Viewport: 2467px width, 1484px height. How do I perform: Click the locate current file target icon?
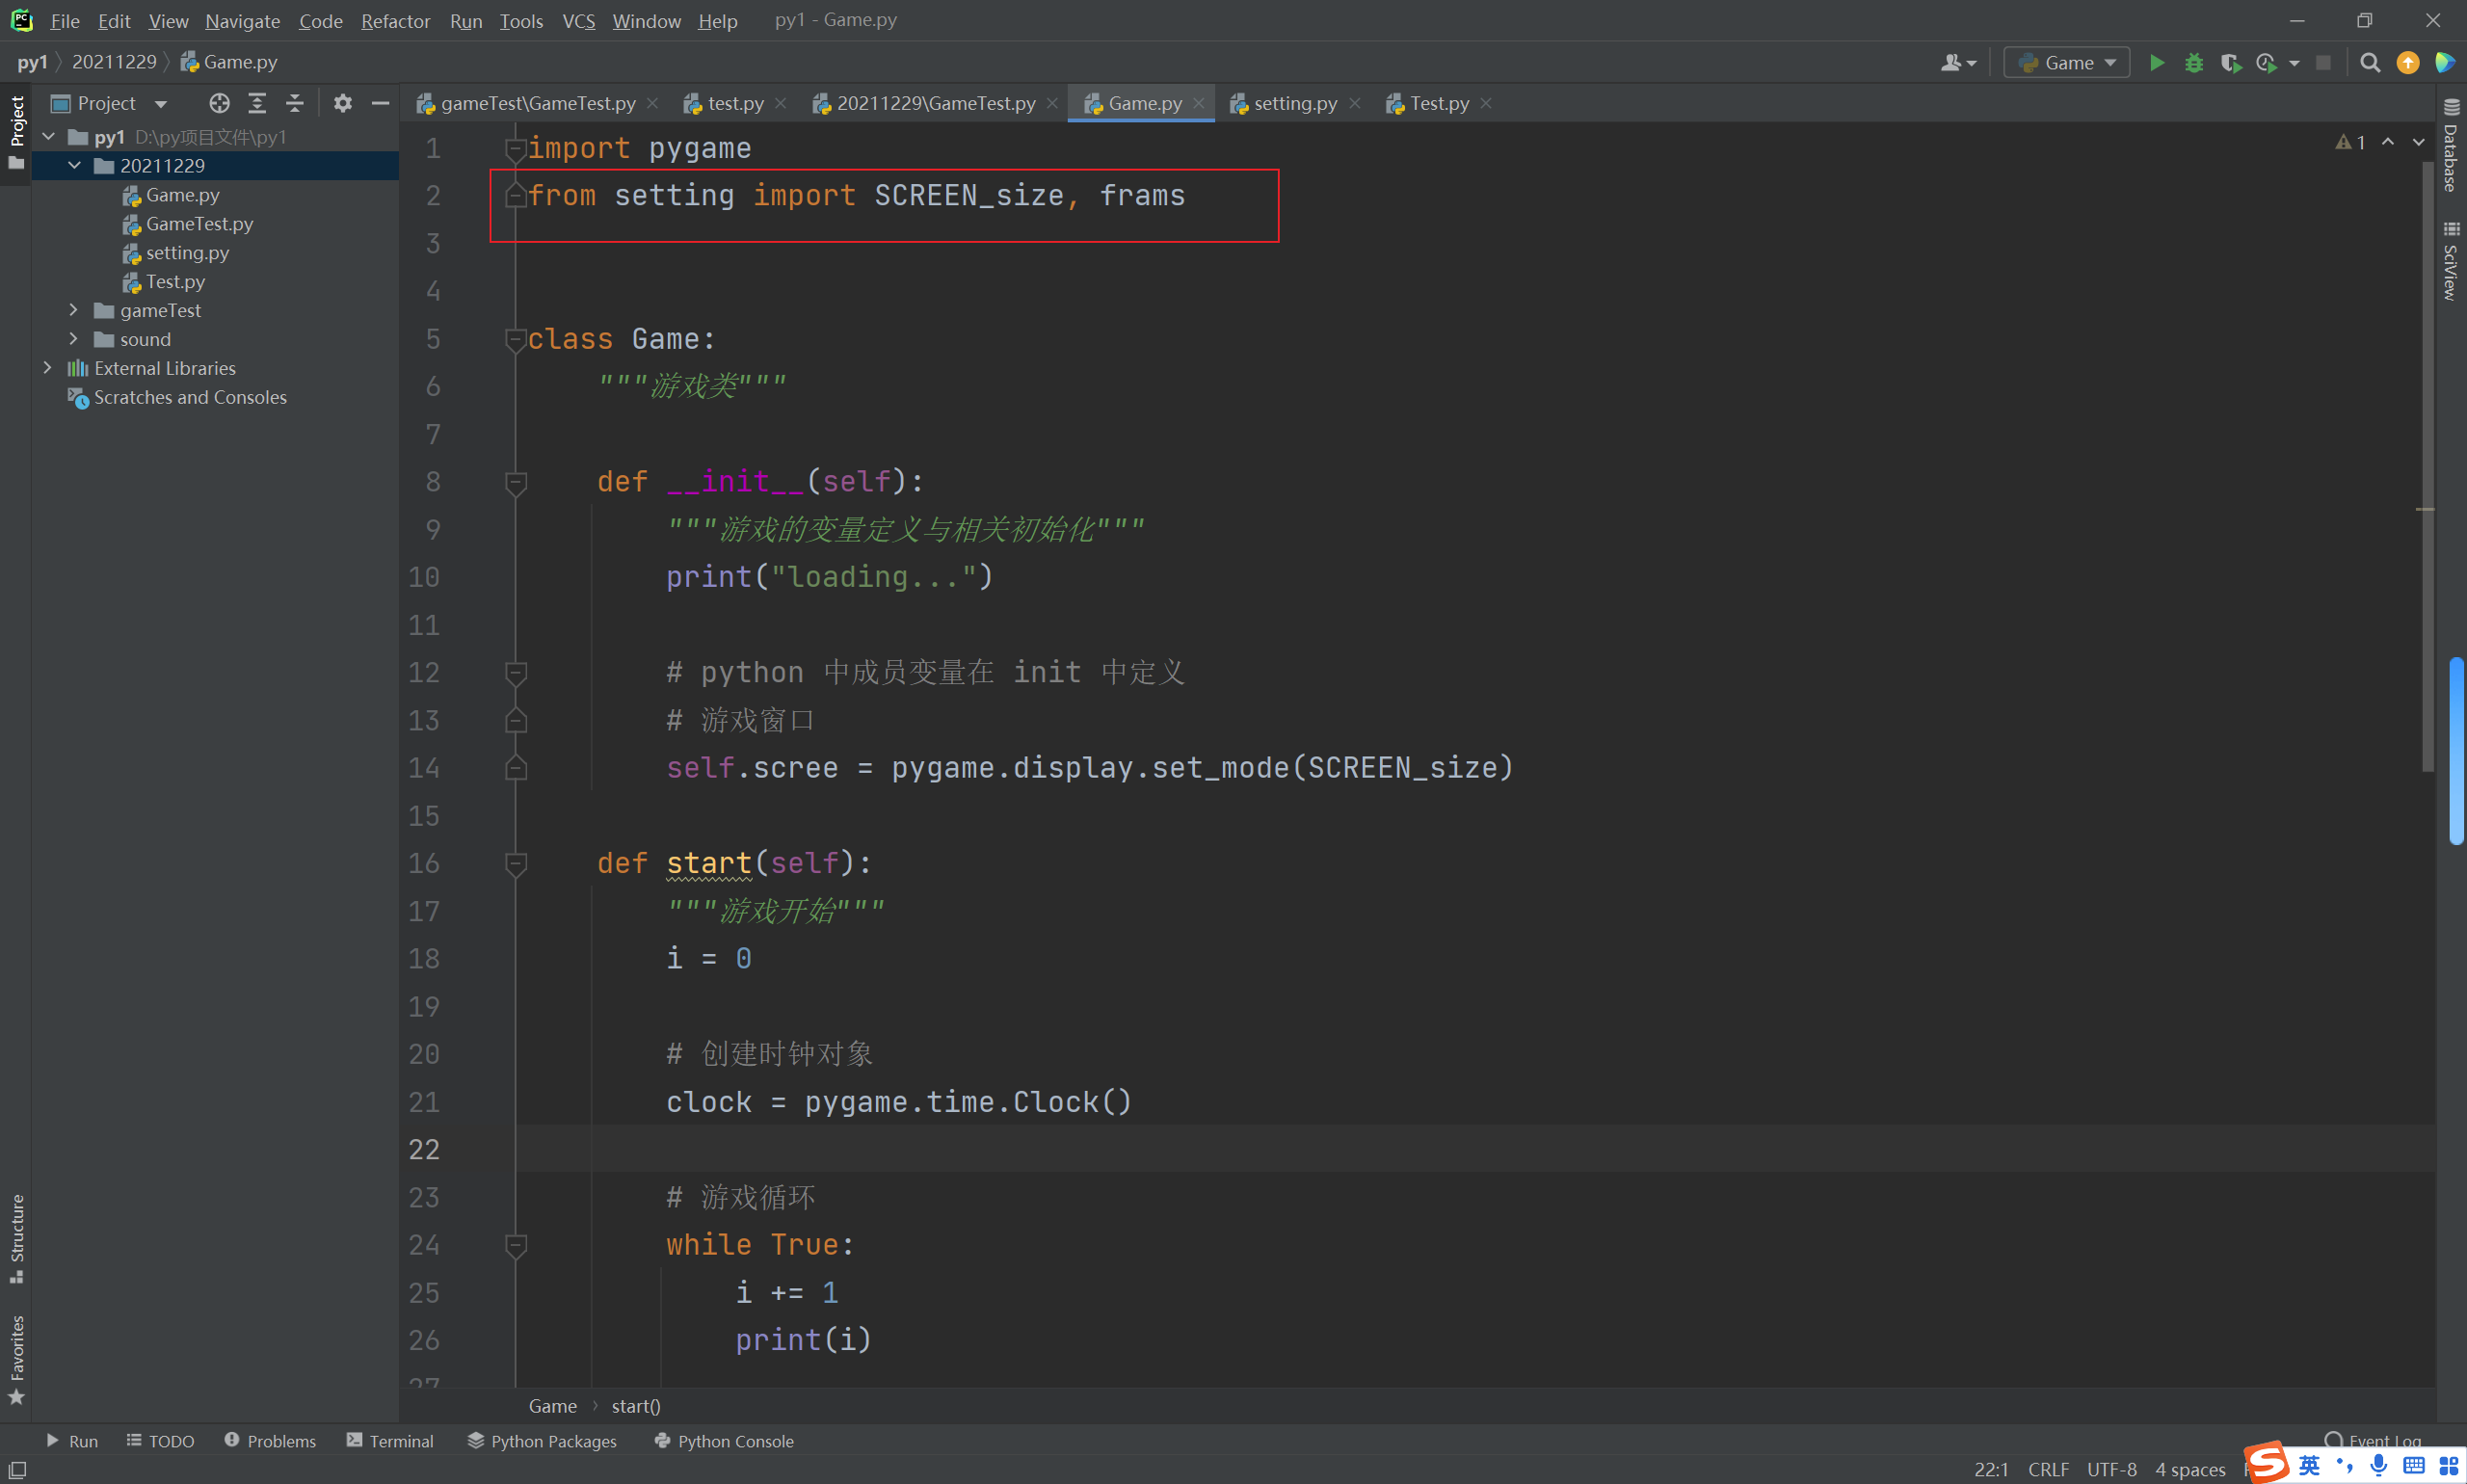click(x=219, y=103)
